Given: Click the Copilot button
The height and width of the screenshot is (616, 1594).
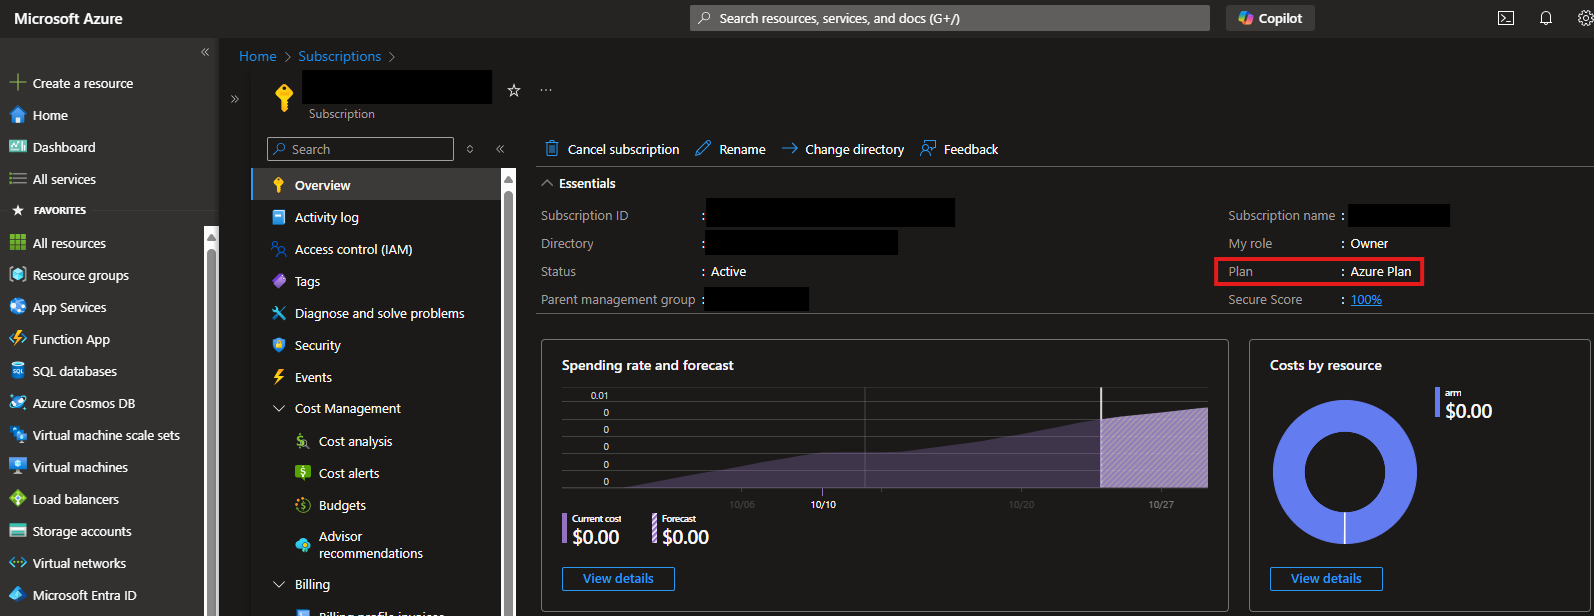Looking at the screenshot, I should 1270,18.
